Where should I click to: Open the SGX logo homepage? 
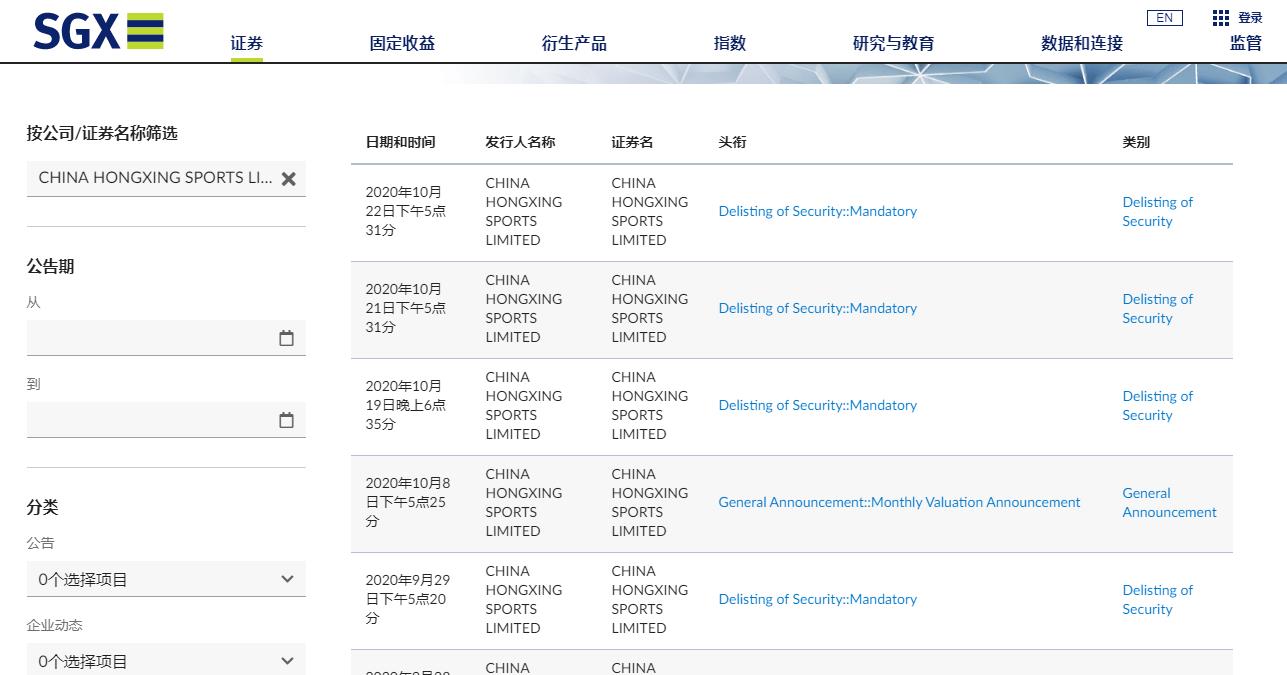point(98,31)
